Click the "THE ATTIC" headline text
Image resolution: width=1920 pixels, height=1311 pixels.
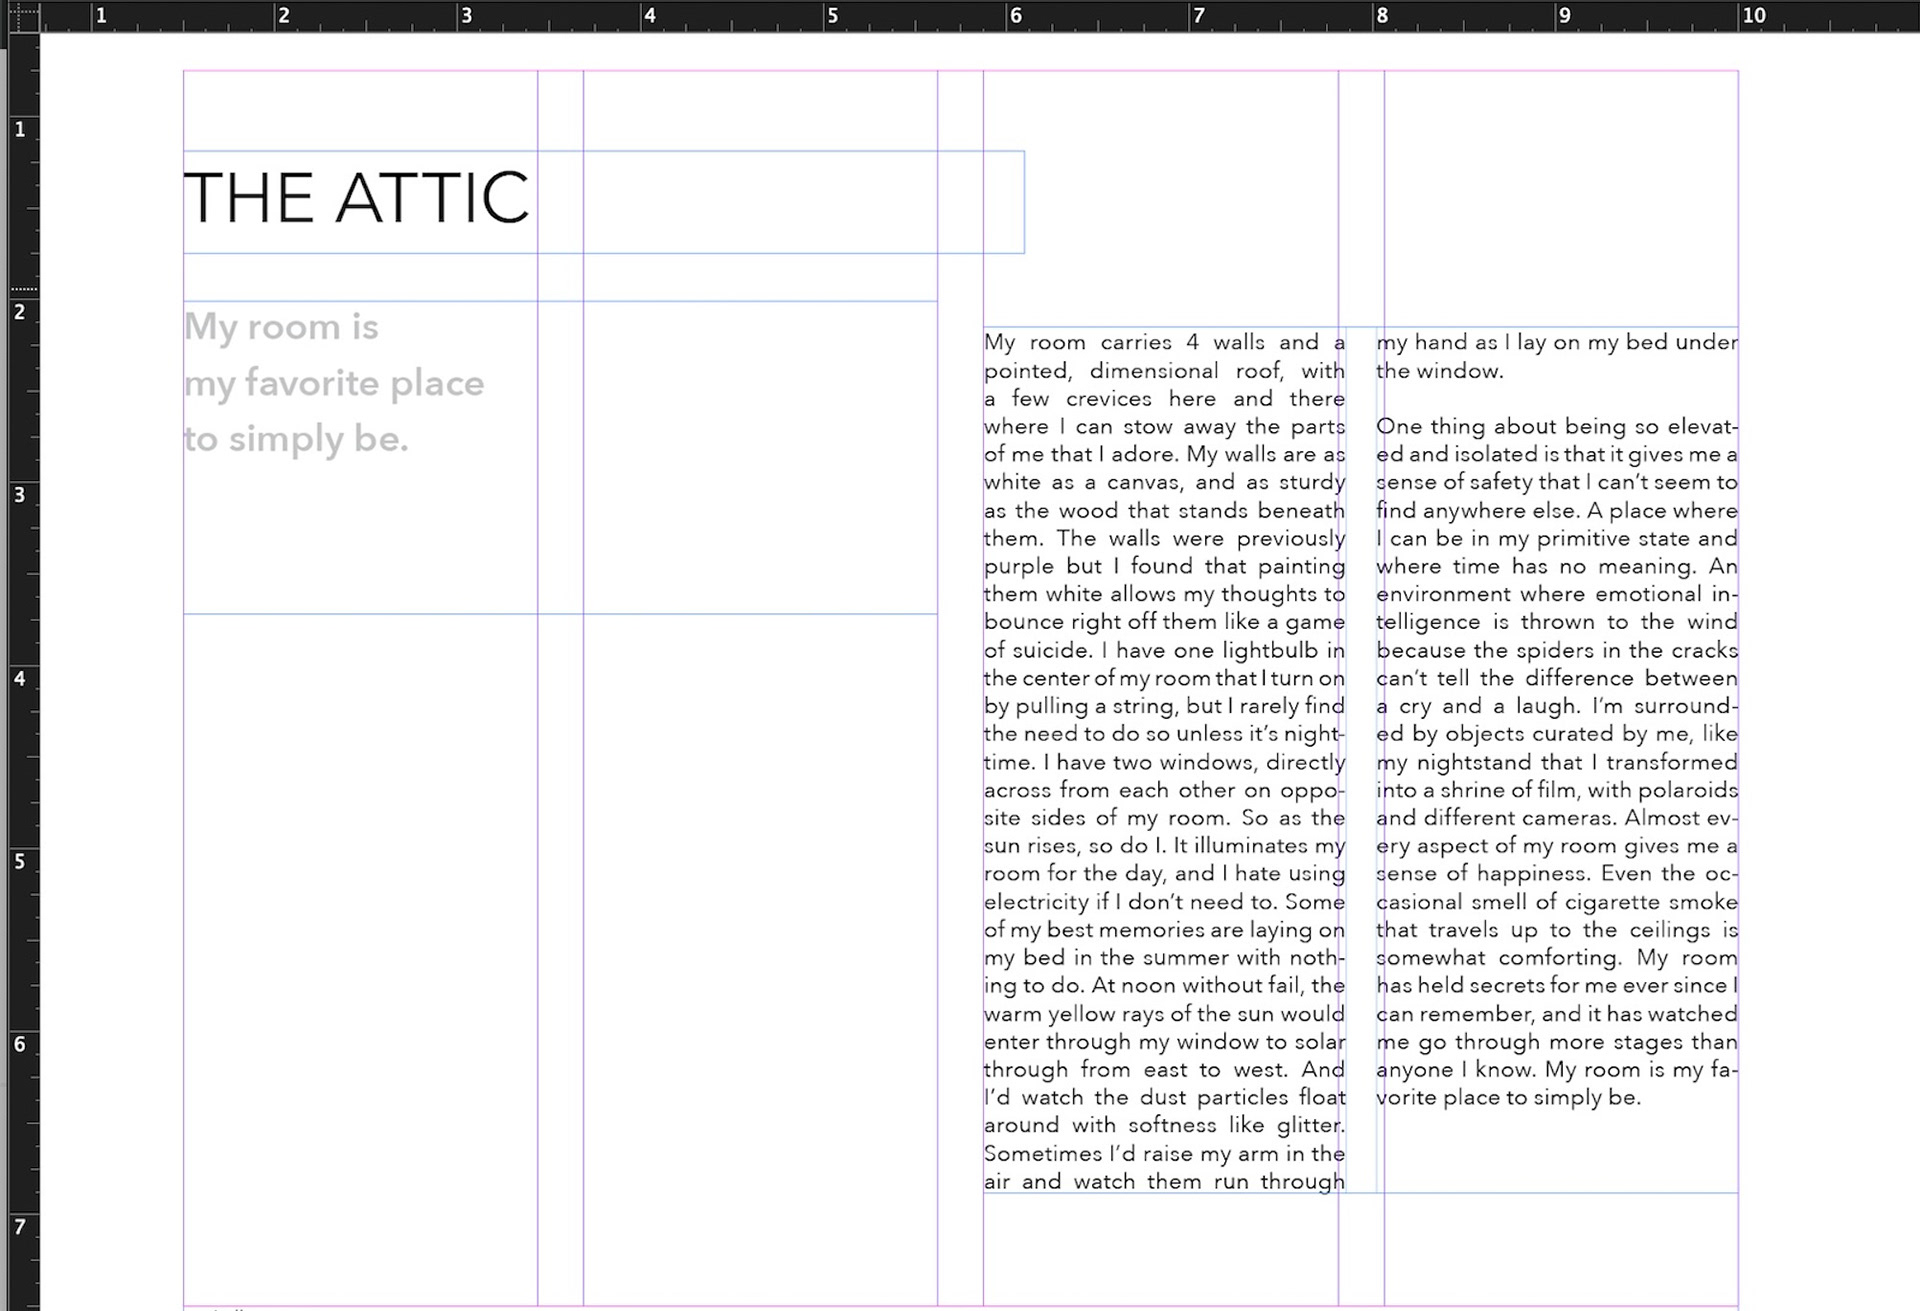(x=356, y=198)
